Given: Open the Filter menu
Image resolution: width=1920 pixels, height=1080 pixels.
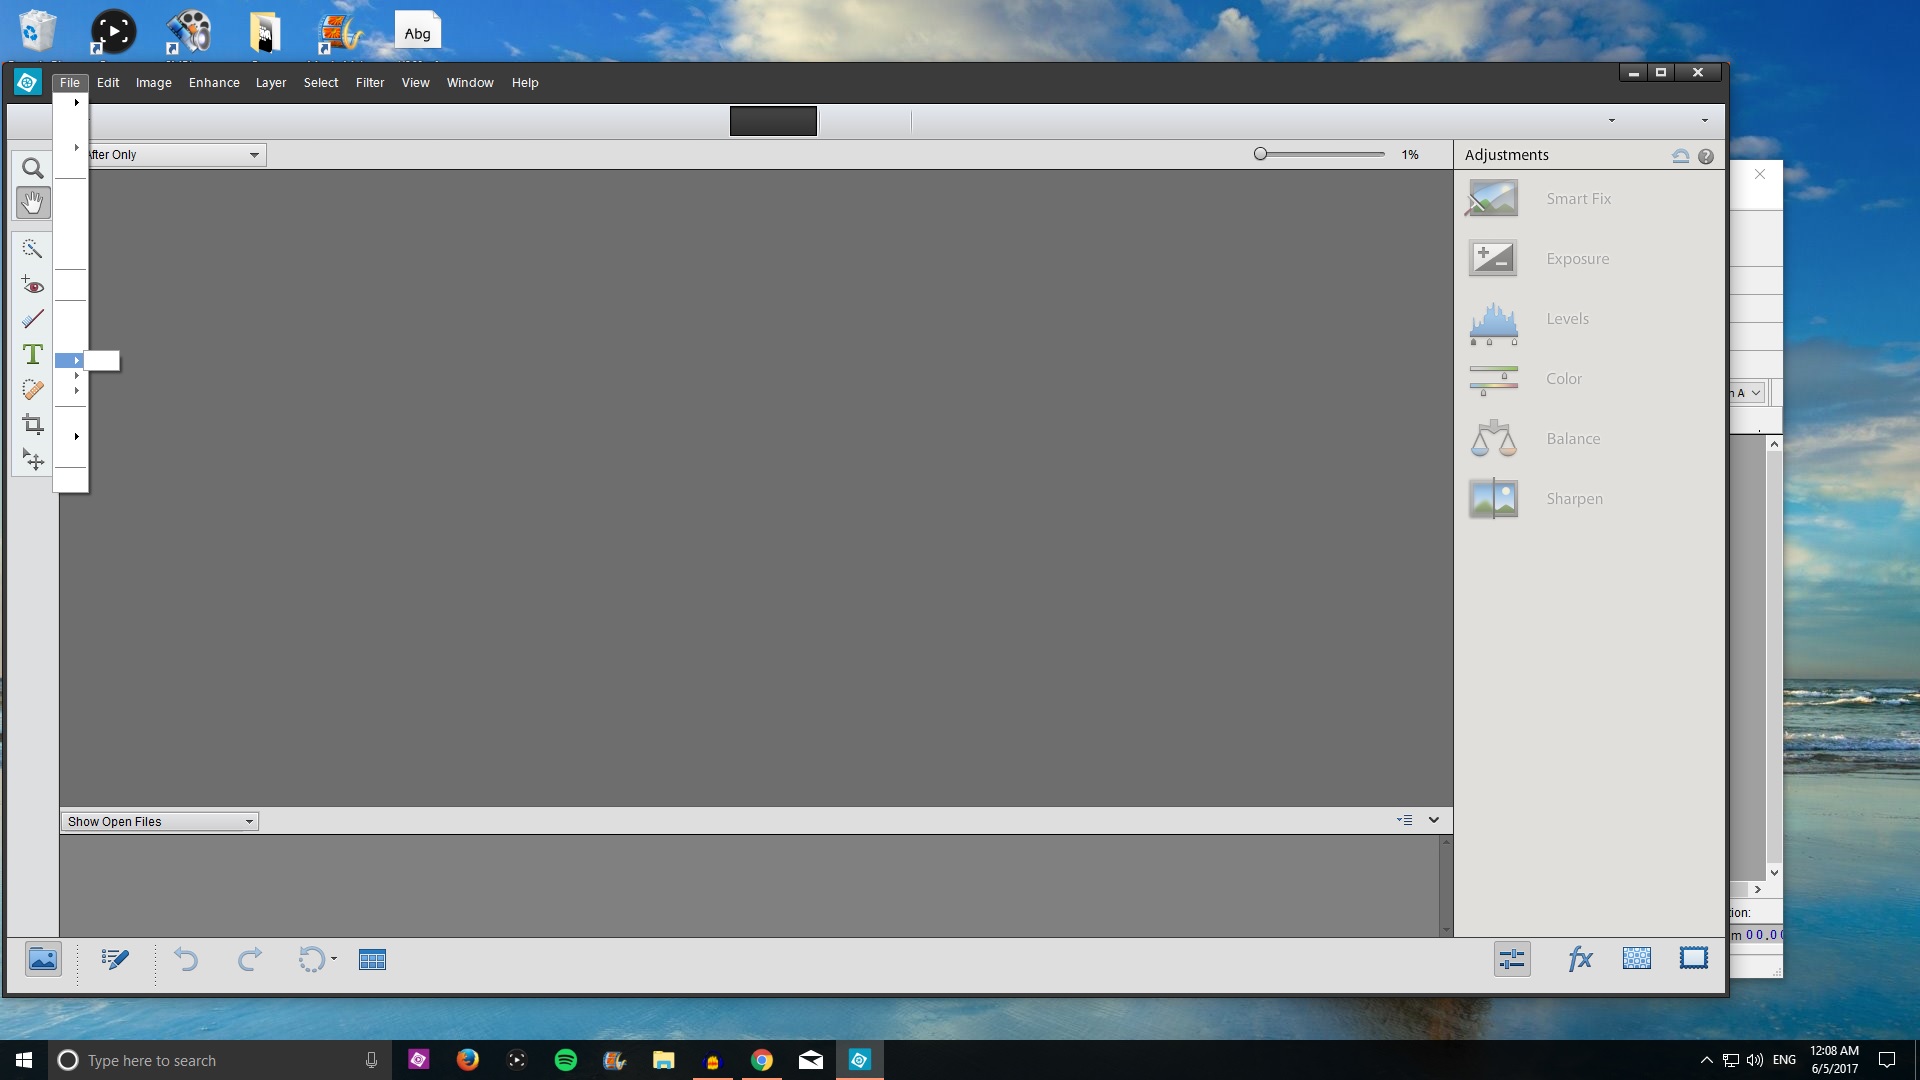Looking at the screenshot, I should tap(369, 82).
